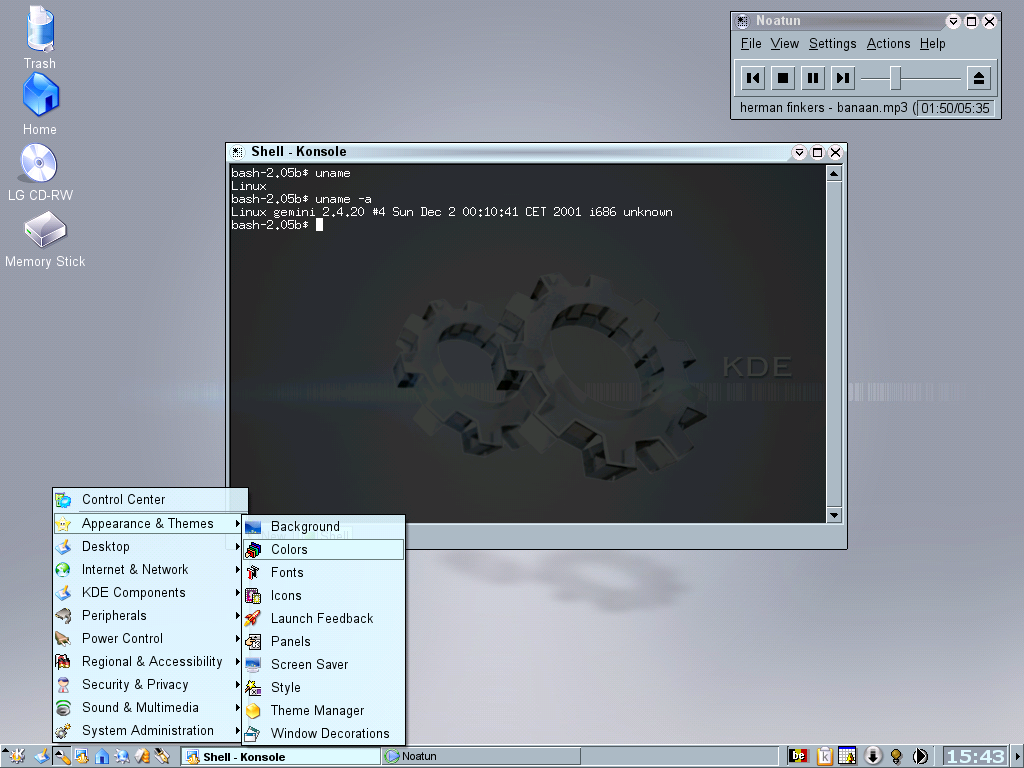Screen dimensions: 1024x768
Task: Open the Noatun Settings menu
Action: click(x=833, y=44)
